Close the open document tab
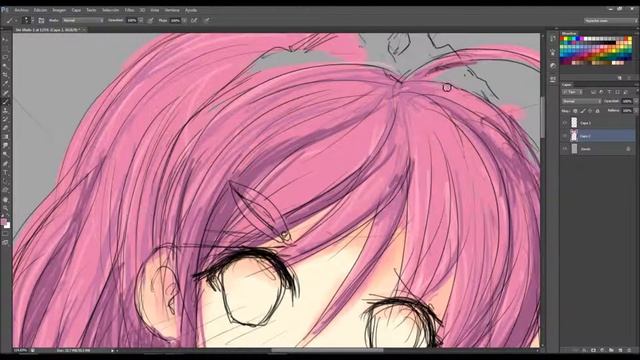 [84, 30]
